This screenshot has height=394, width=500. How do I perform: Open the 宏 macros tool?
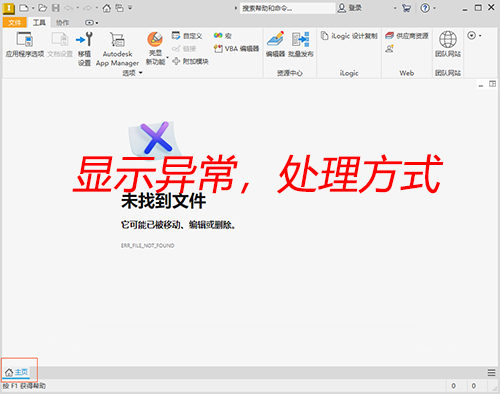click(223, 36)
